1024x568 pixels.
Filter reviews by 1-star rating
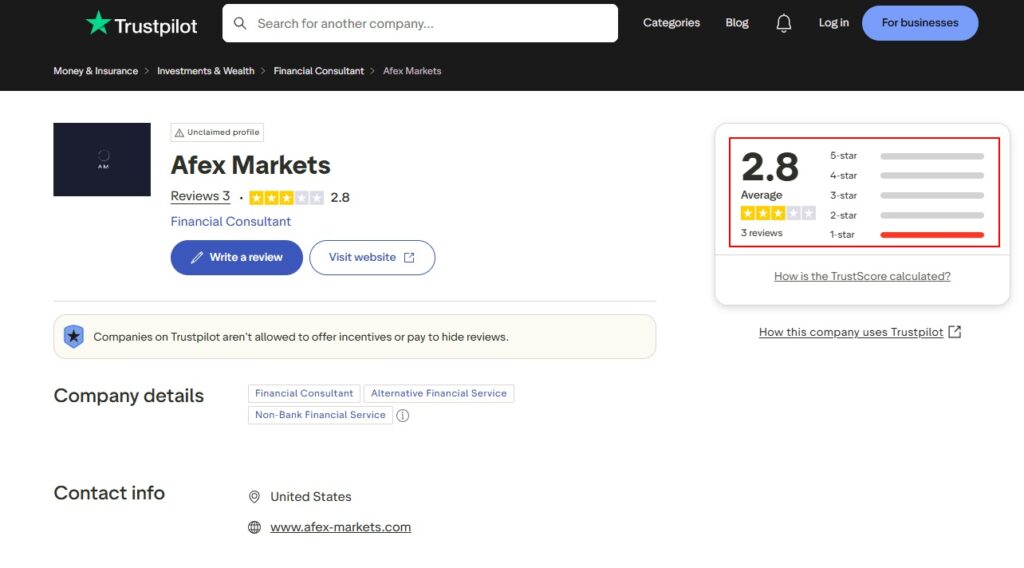click(931, 235)
